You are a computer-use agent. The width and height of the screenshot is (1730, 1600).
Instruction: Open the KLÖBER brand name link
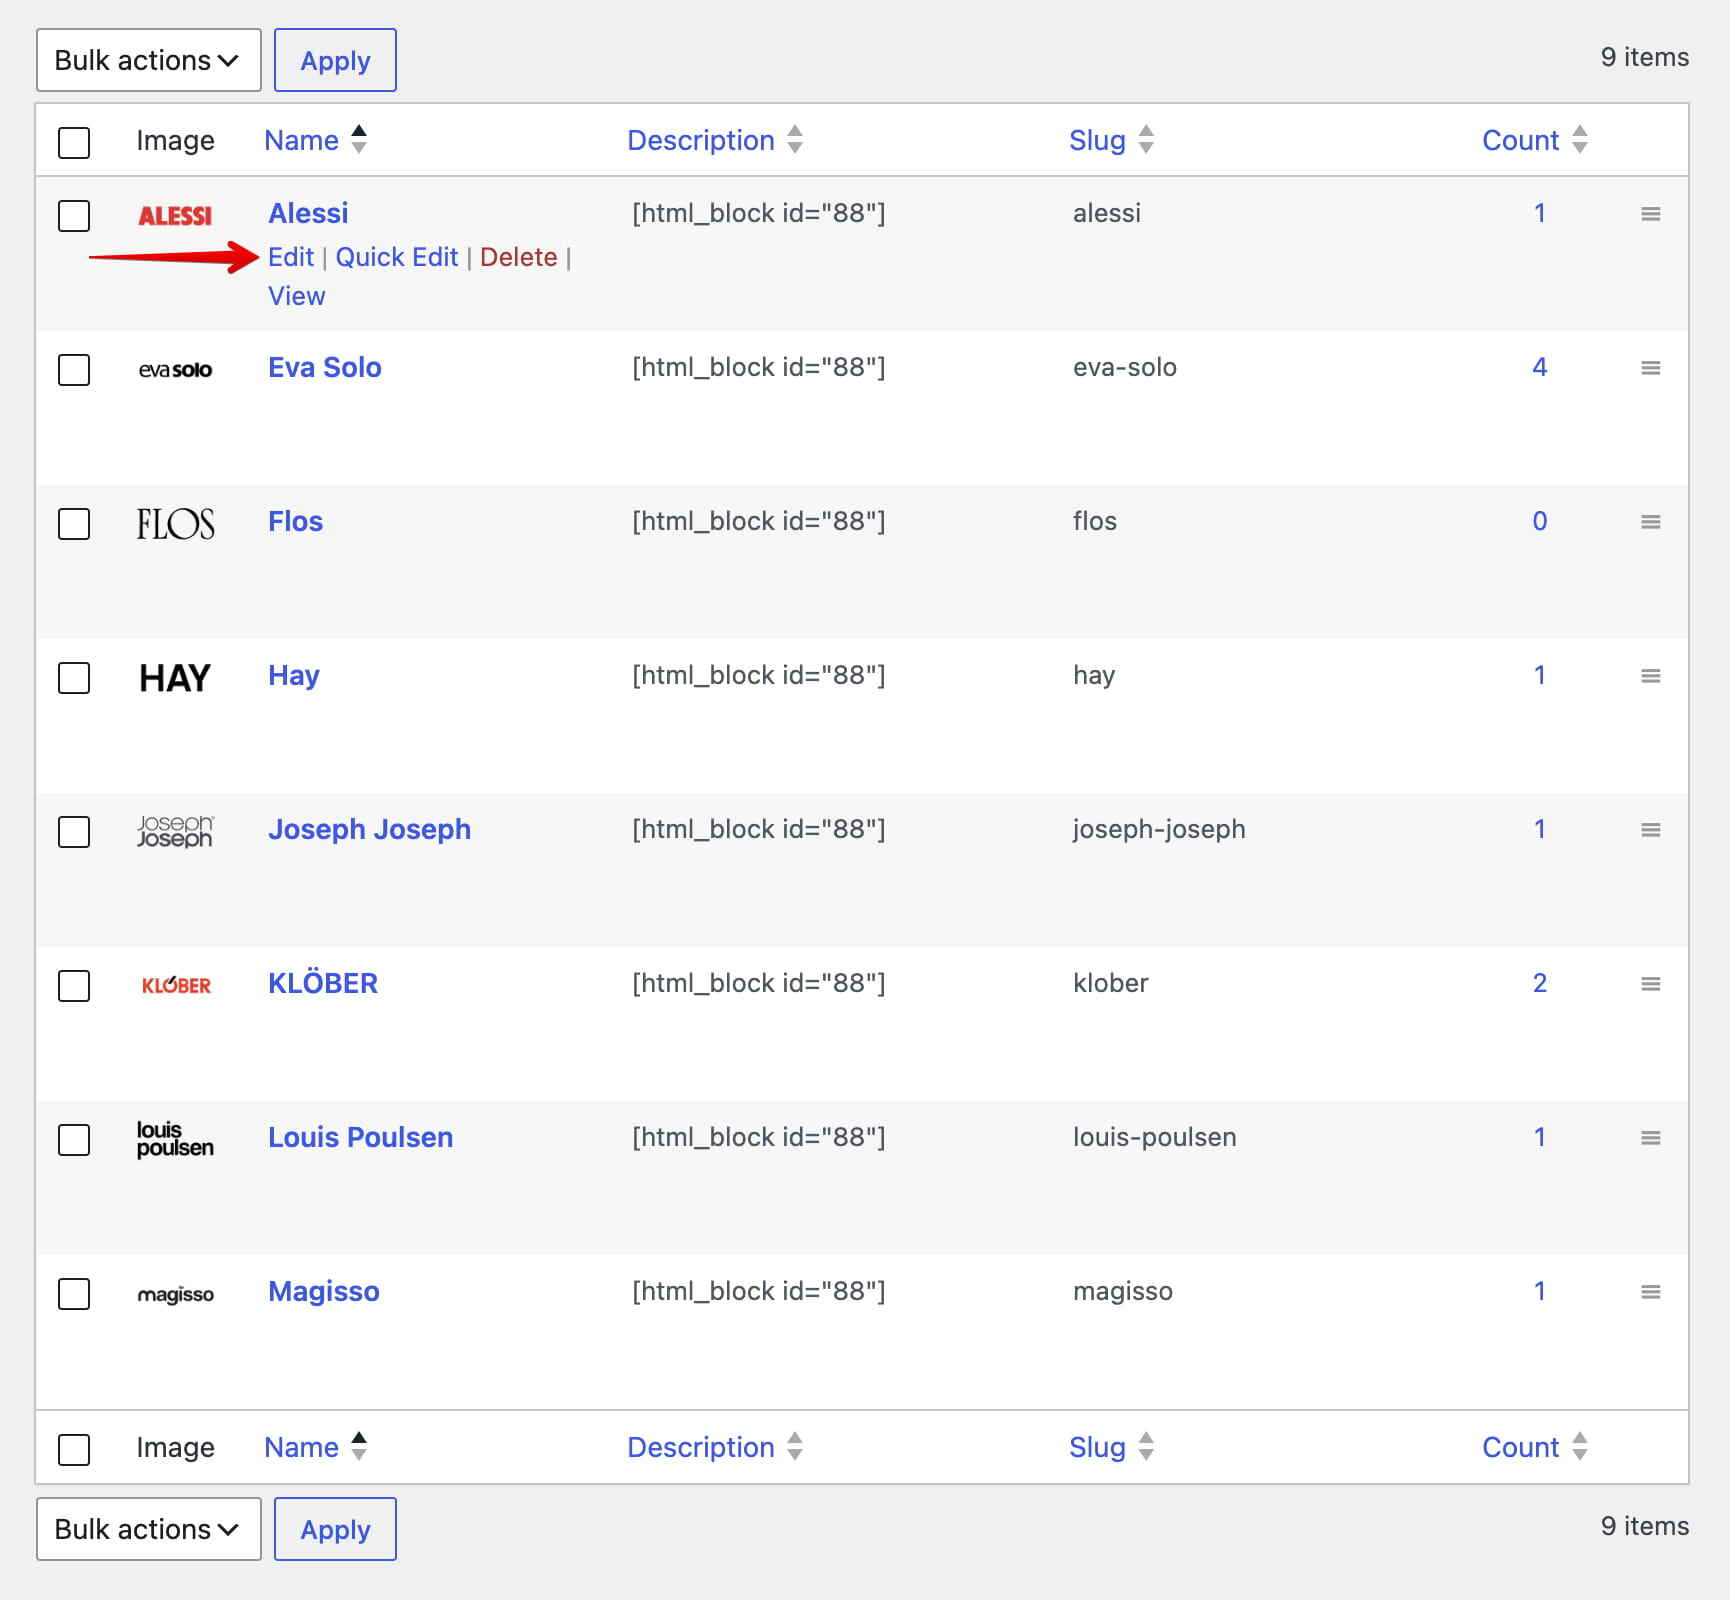(323, 983)
